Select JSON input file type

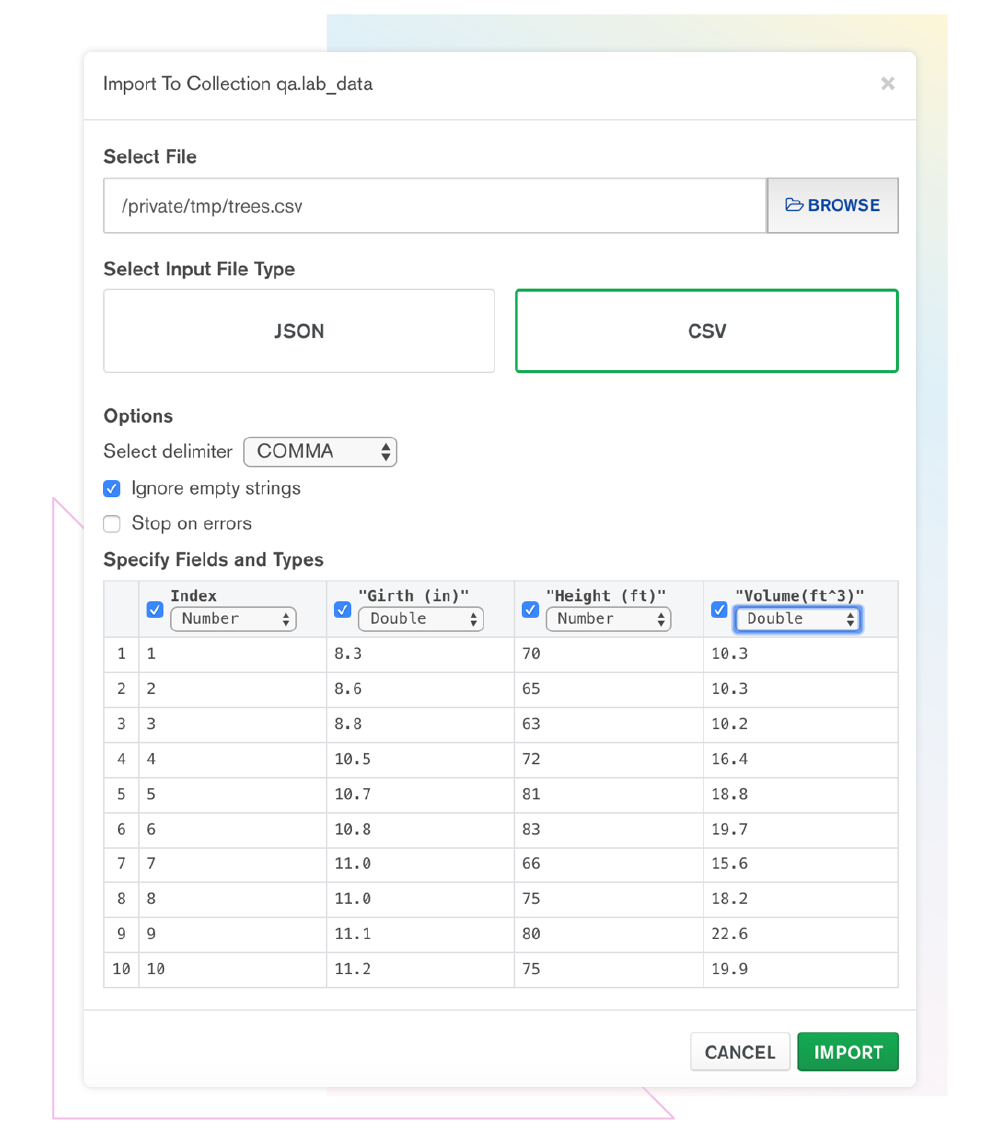pyautogui.click(x=299, y=331)
